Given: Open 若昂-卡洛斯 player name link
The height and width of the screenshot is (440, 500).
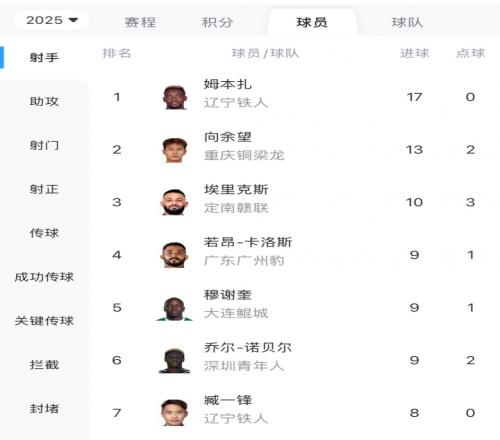Looking at the screenshot, I should pos(248,242).
